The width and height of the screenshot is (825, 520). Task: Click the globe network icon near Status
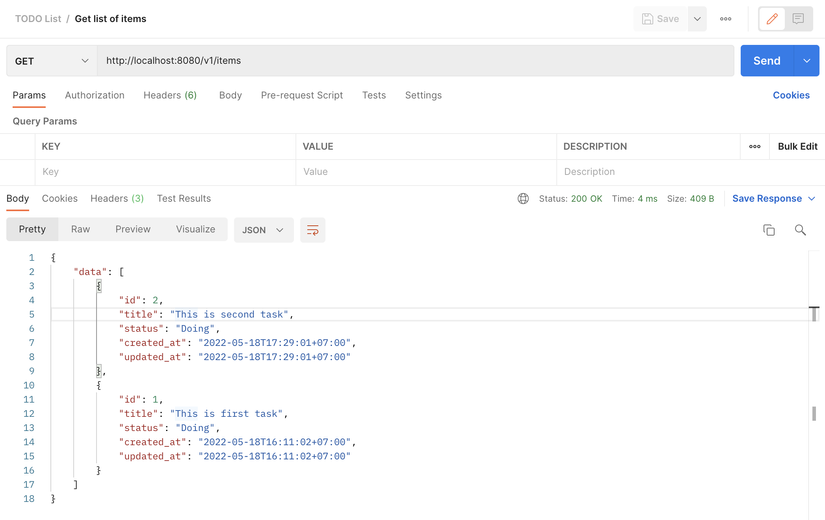pyautogui.click(x=523, y=199)
